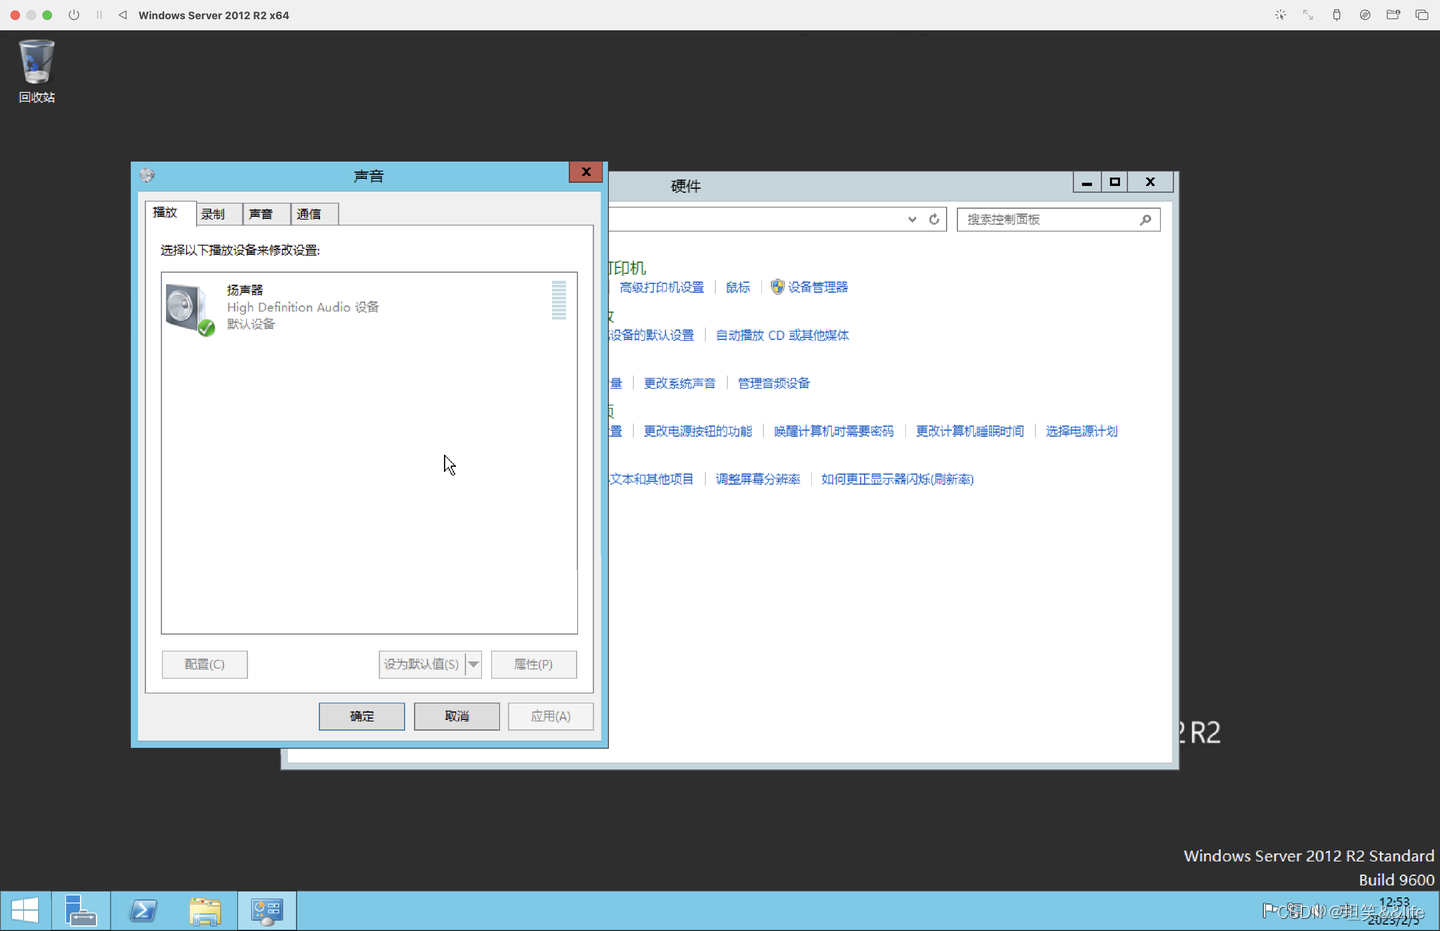
Task: Open the 更改系统声音 link
Action: (680, 383)
